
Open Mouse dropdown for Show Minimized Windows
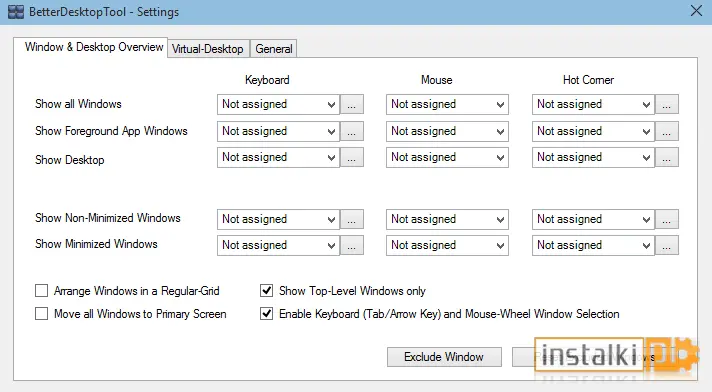click(x=447, y=245)
